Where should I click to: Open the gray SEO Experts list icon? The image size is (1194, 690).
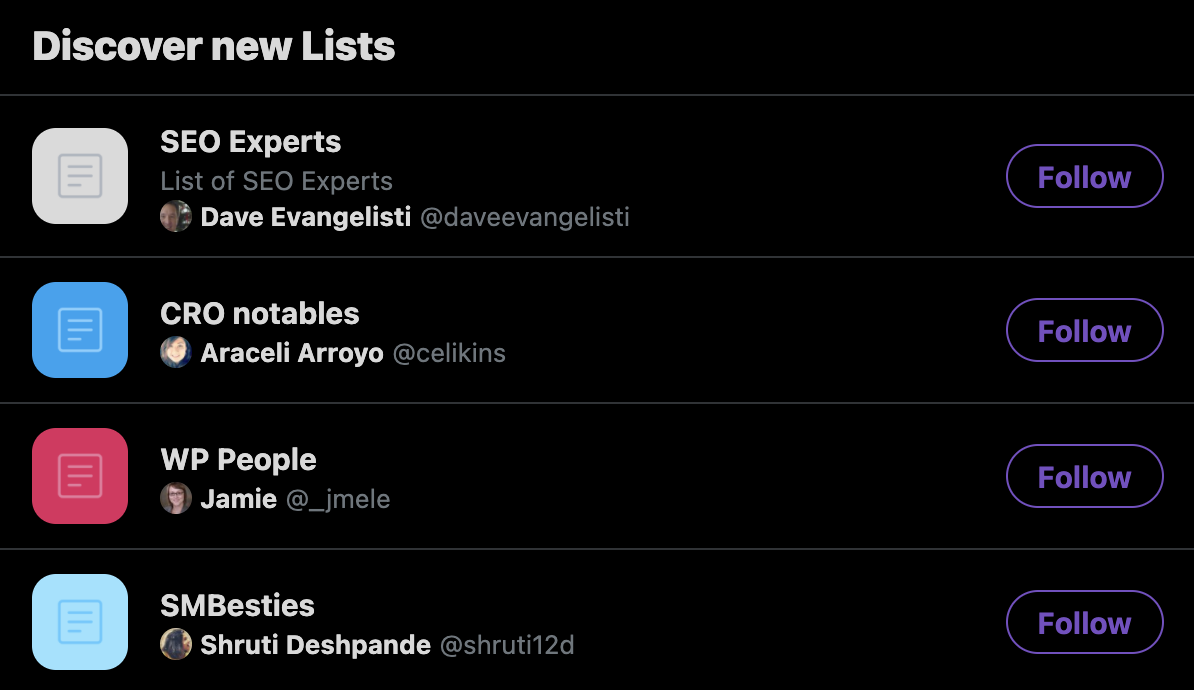[80, 176]
